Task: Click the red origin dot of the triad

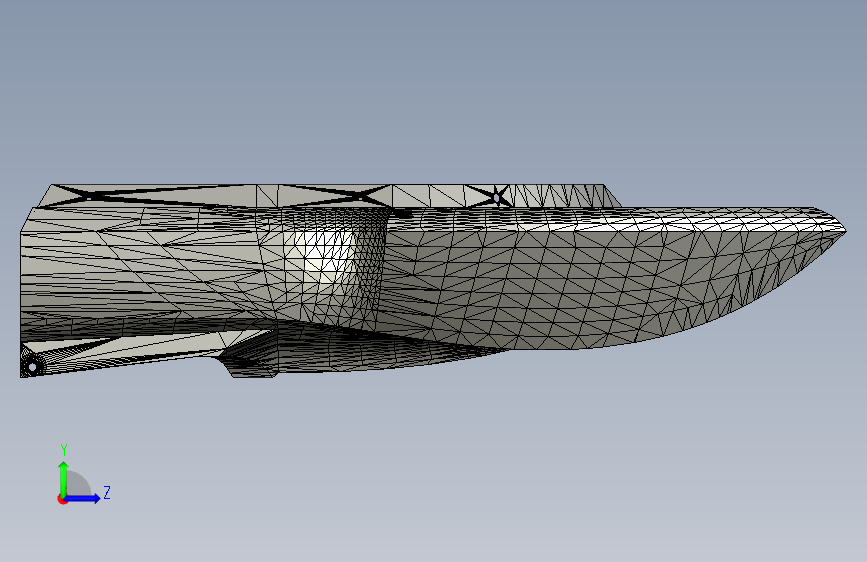Action: [x=62, y=499]
